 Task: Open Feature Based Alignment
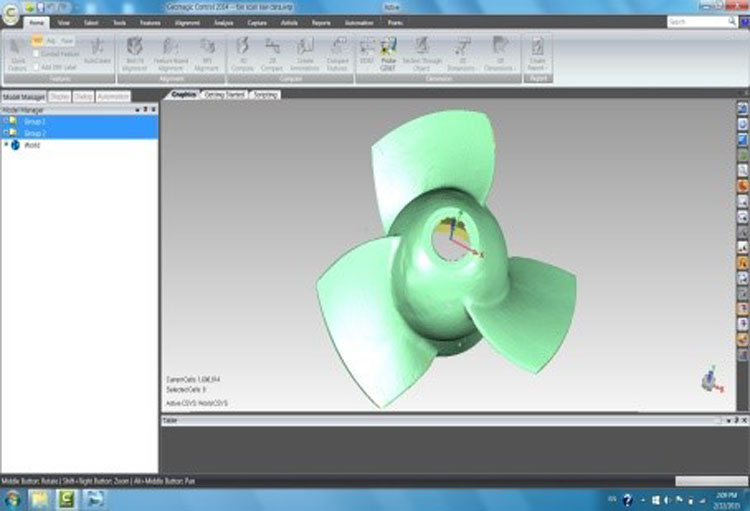click(171, 55)
